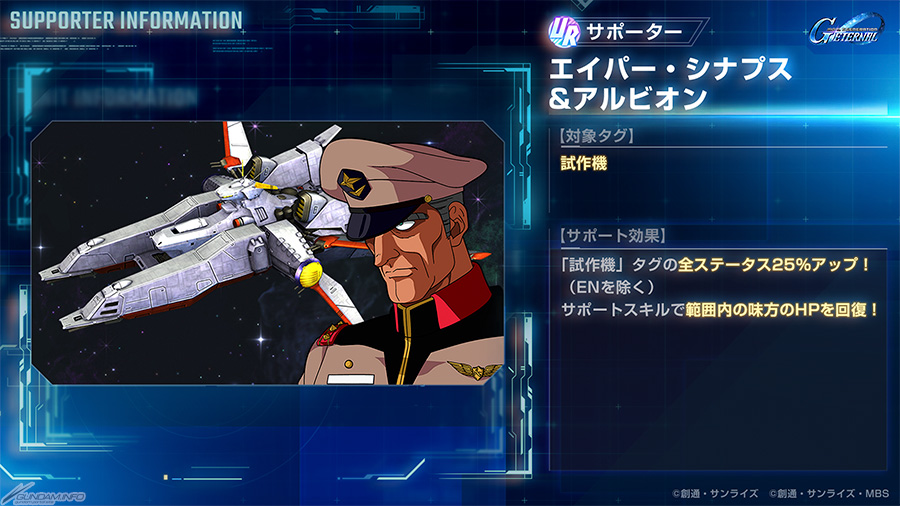Image resolution: width=900 pixels, height=506 pixels.
Task: Click the 全ステータス25%アップ highlighted text
Action: [x=775, y=265]
